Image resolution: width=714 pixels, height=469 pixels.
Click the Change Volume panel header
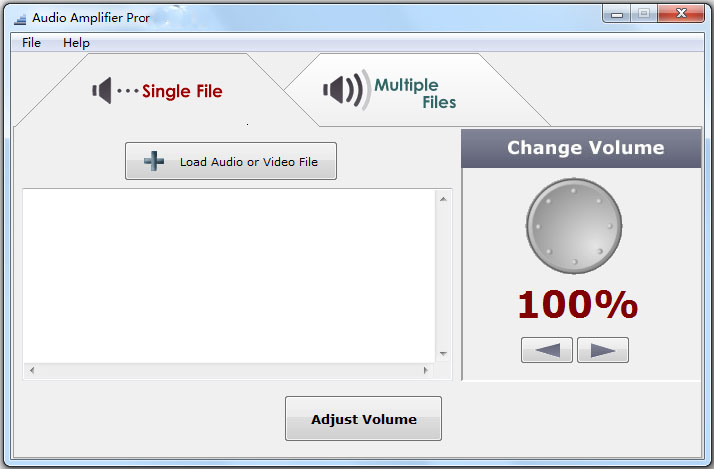tap(581, 148)
